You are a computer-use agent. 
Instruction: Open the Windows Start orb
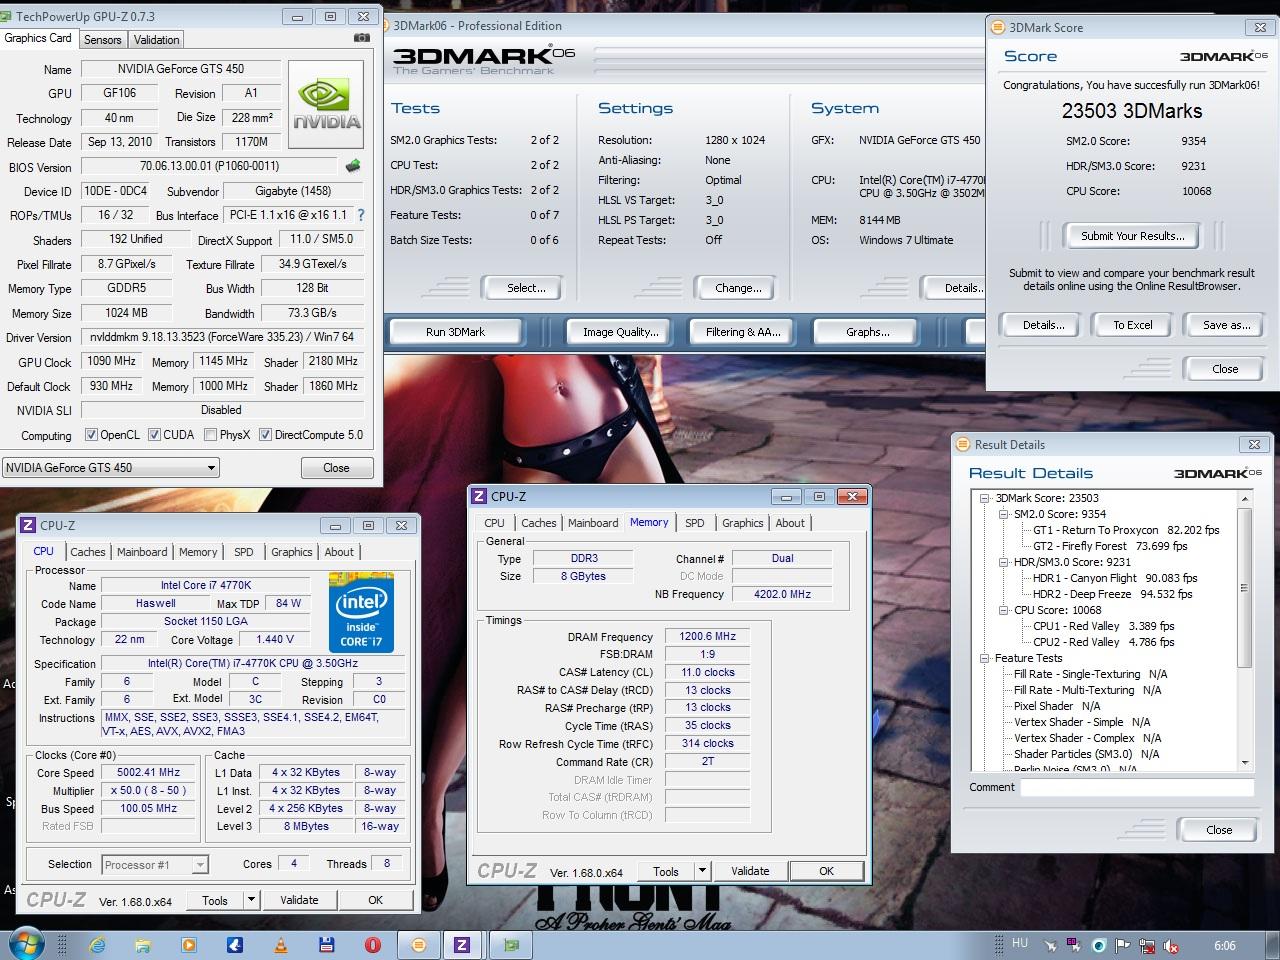pos(26,944)
